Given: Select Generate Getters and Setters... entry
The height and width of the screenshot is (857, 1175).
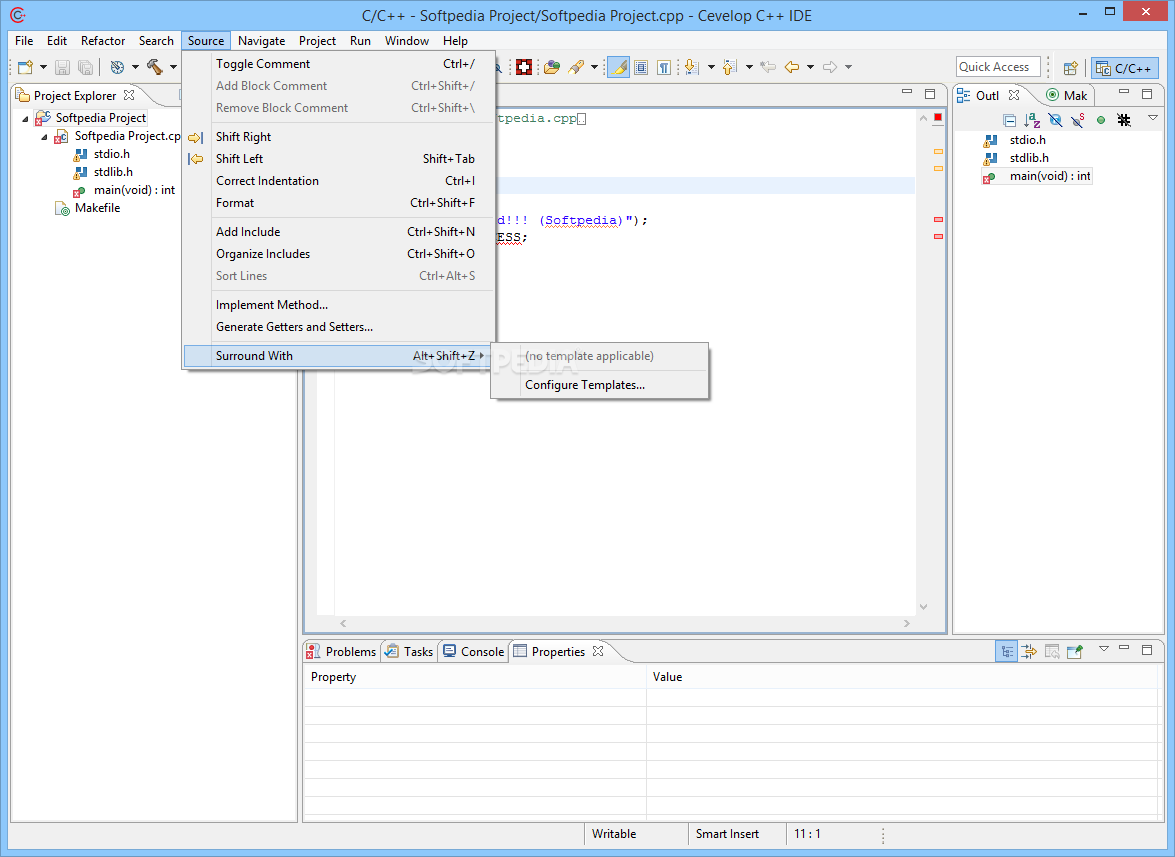Looking at the screenshot, I should click(x=339, y=327).
